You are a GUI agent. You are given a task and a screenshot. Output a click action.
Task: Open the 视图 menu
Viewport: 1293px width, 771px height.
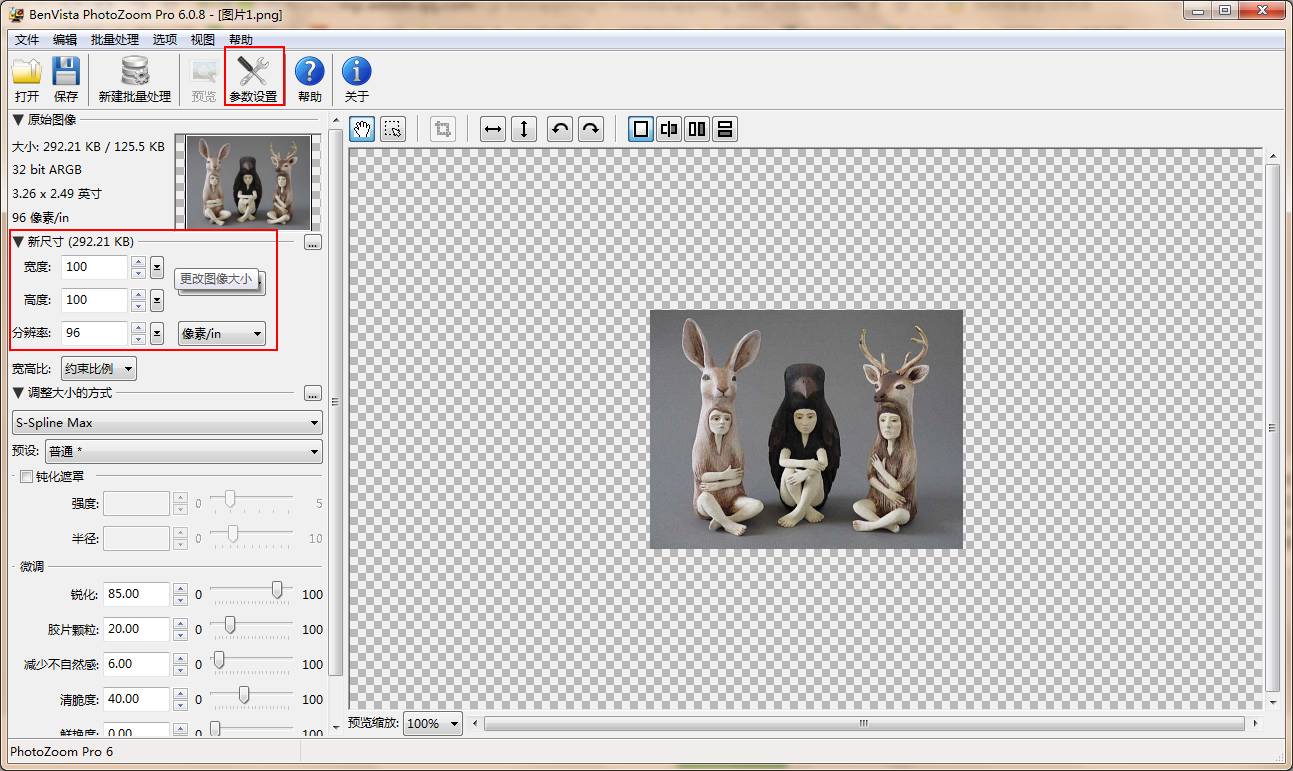pos(203,40)
